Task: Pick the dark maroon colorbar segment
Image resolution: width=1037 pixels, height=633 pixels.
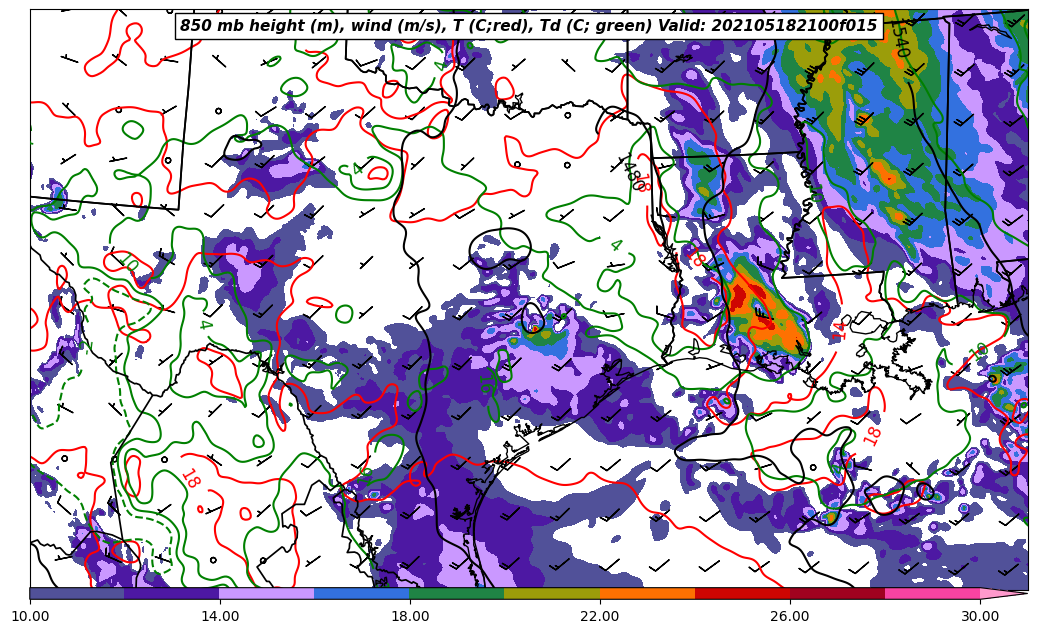Action: (837, 593)
